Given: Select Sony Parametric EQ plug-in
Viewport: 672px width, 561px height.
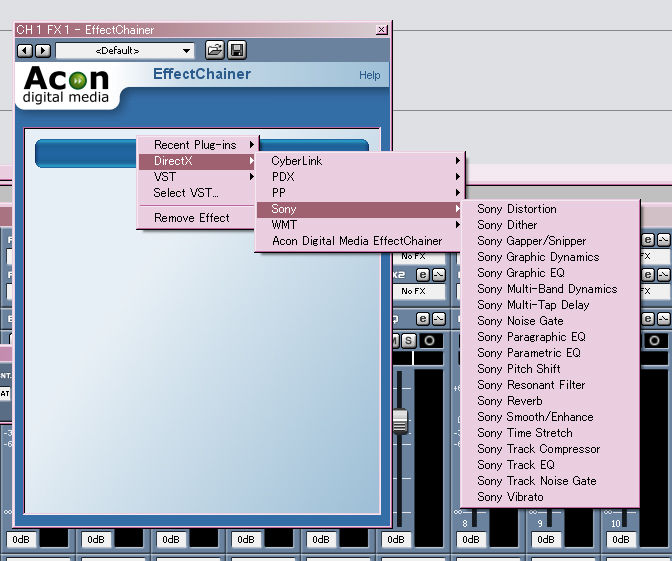Looking at the screenshot, I should 550,353.
